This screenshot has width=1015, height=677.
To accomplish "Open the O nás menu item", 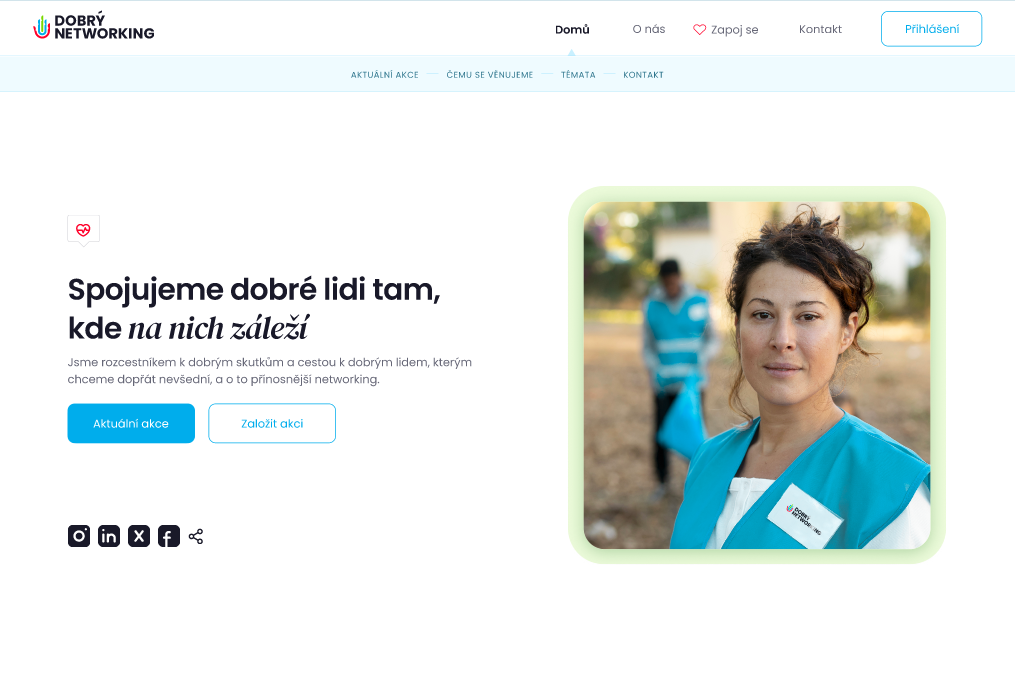I will (x=649, y=29).
